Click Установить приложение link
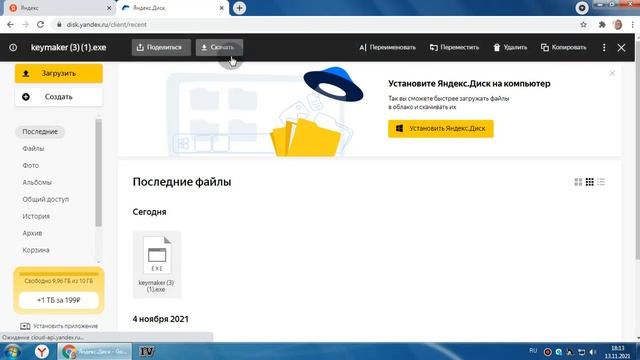The width and height of the screenshot is (640, 360). pos(59,326)
